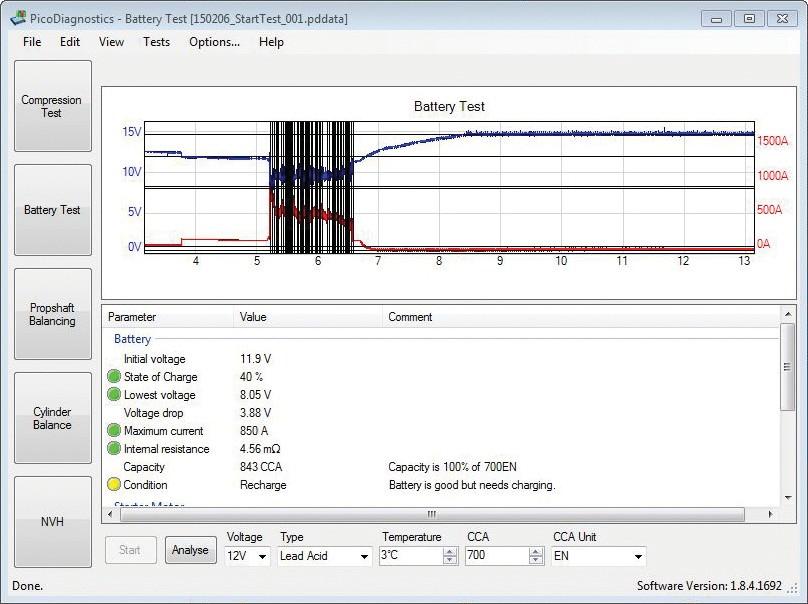Screen dimensions: 808x604
Task: Open the File menu
Action: click(32, 42)
